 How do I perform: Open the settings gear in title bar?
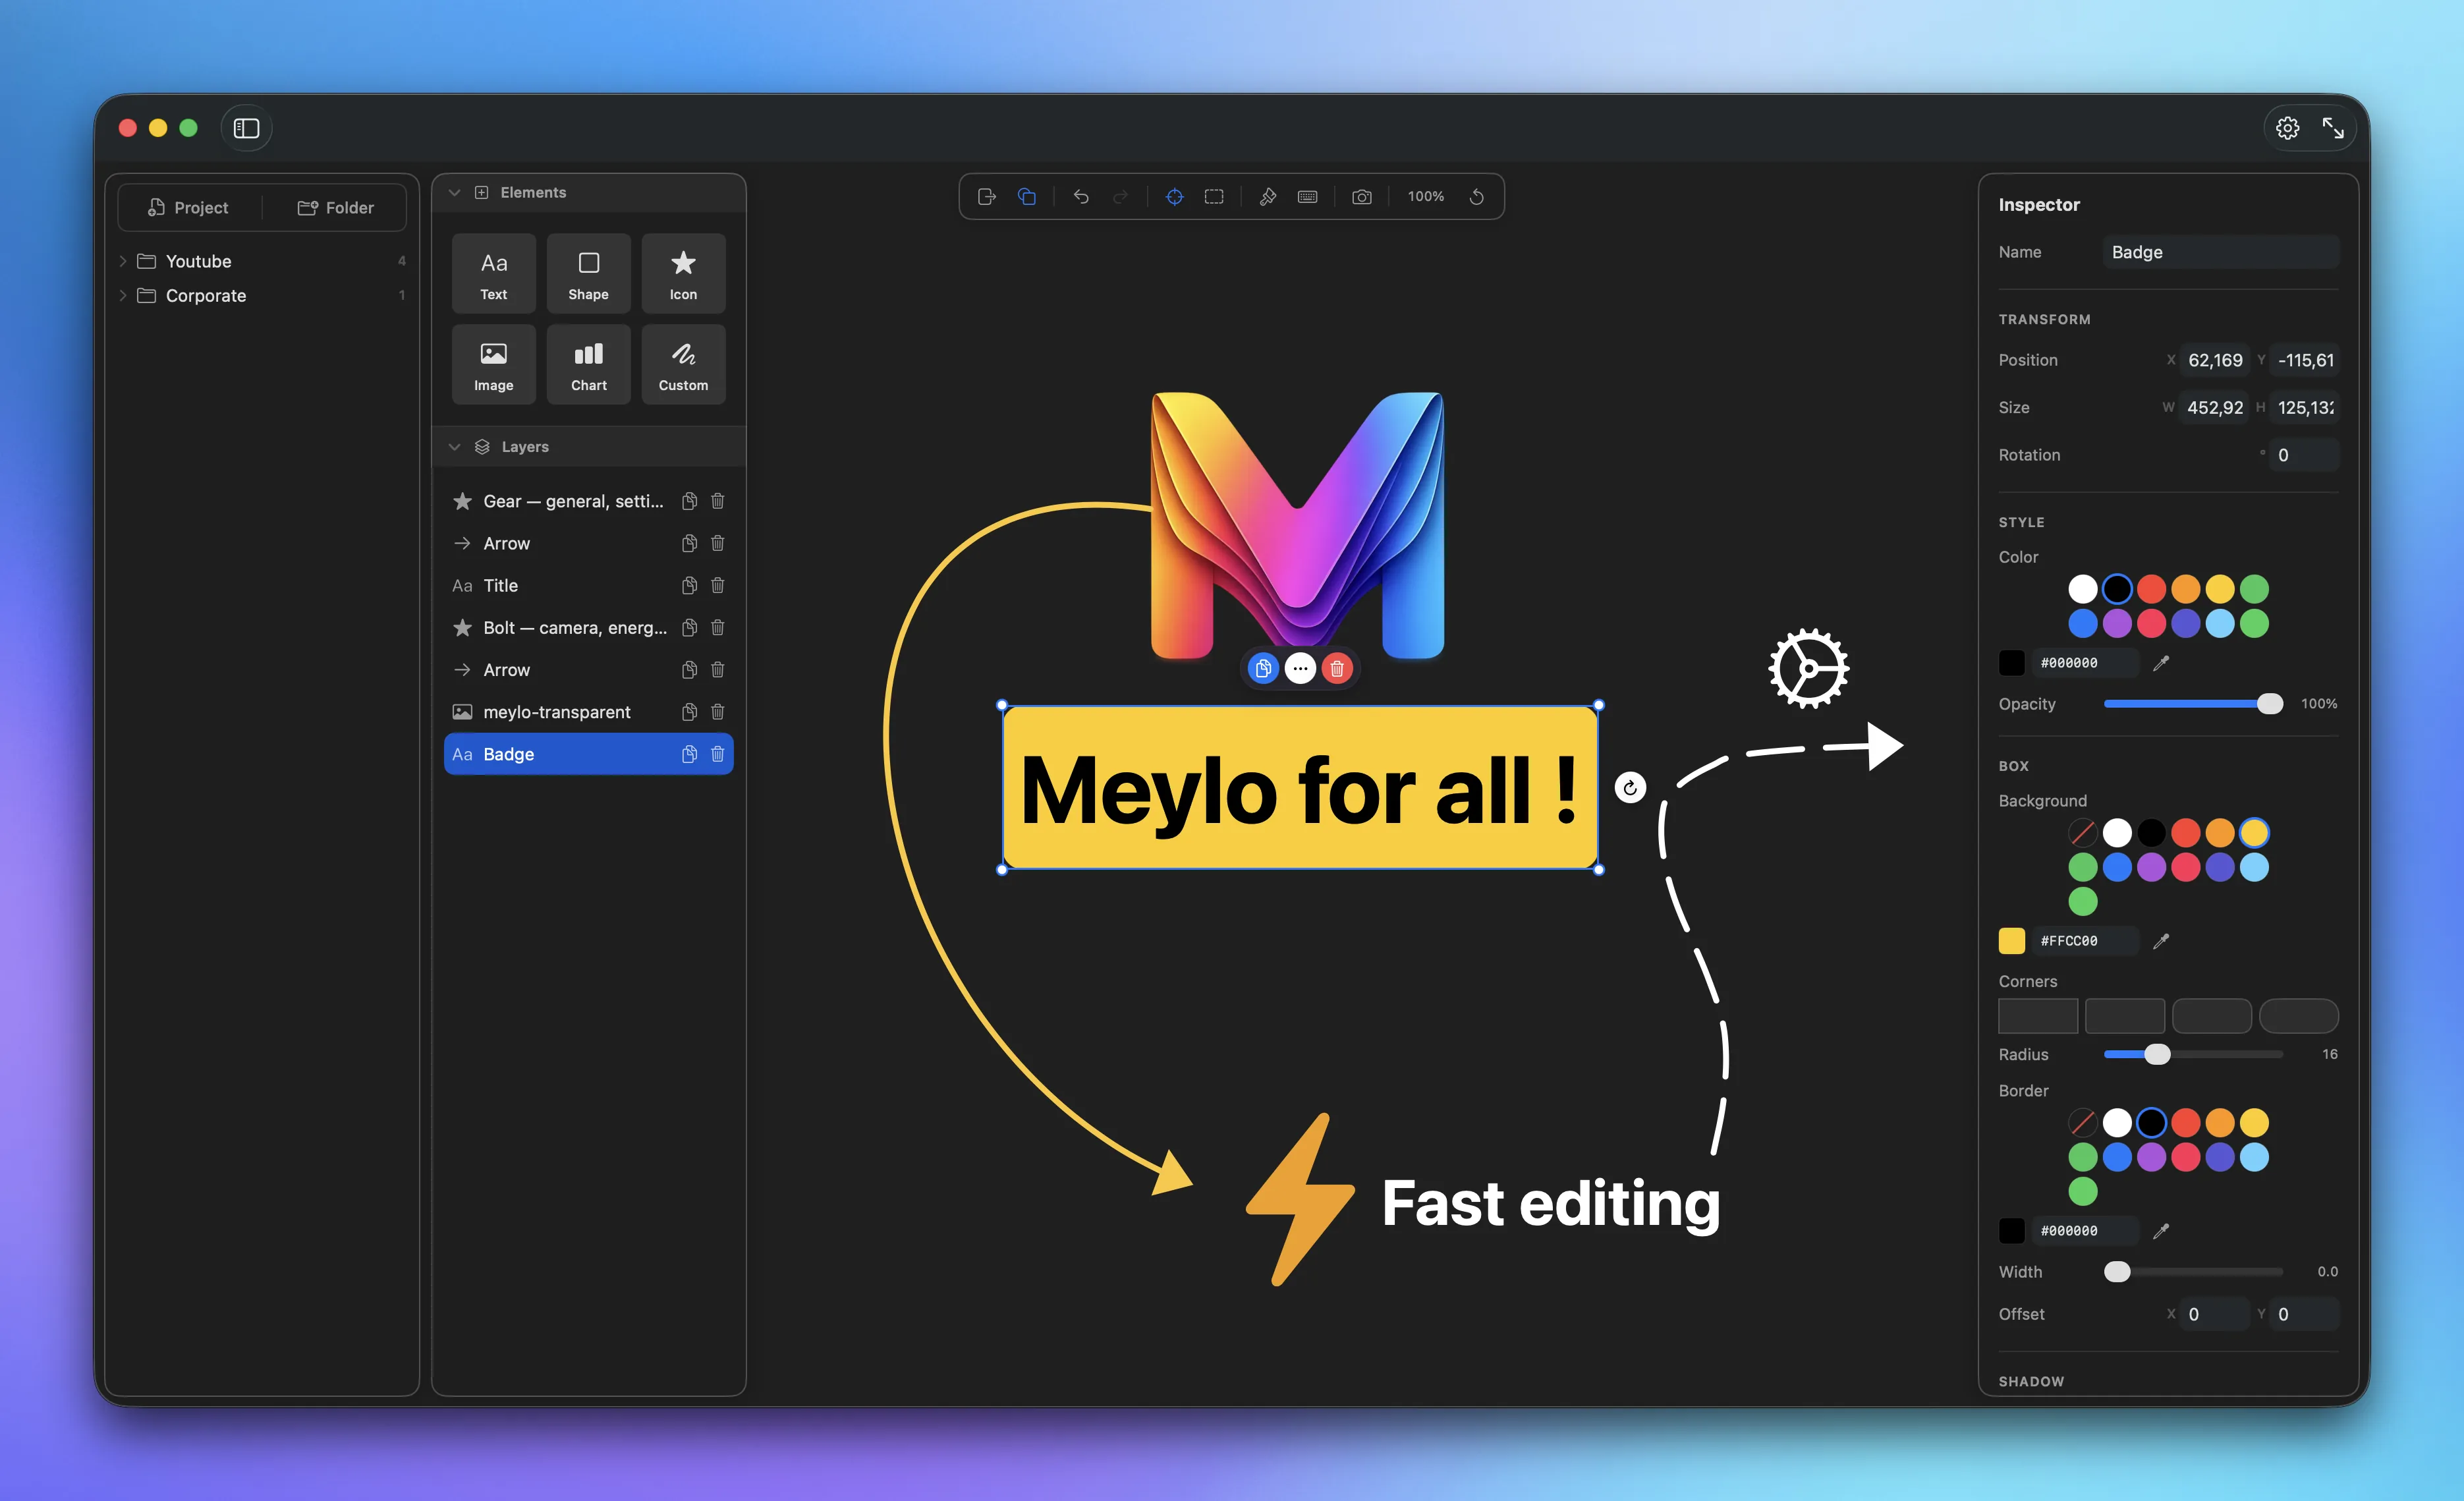(2287, 128)
